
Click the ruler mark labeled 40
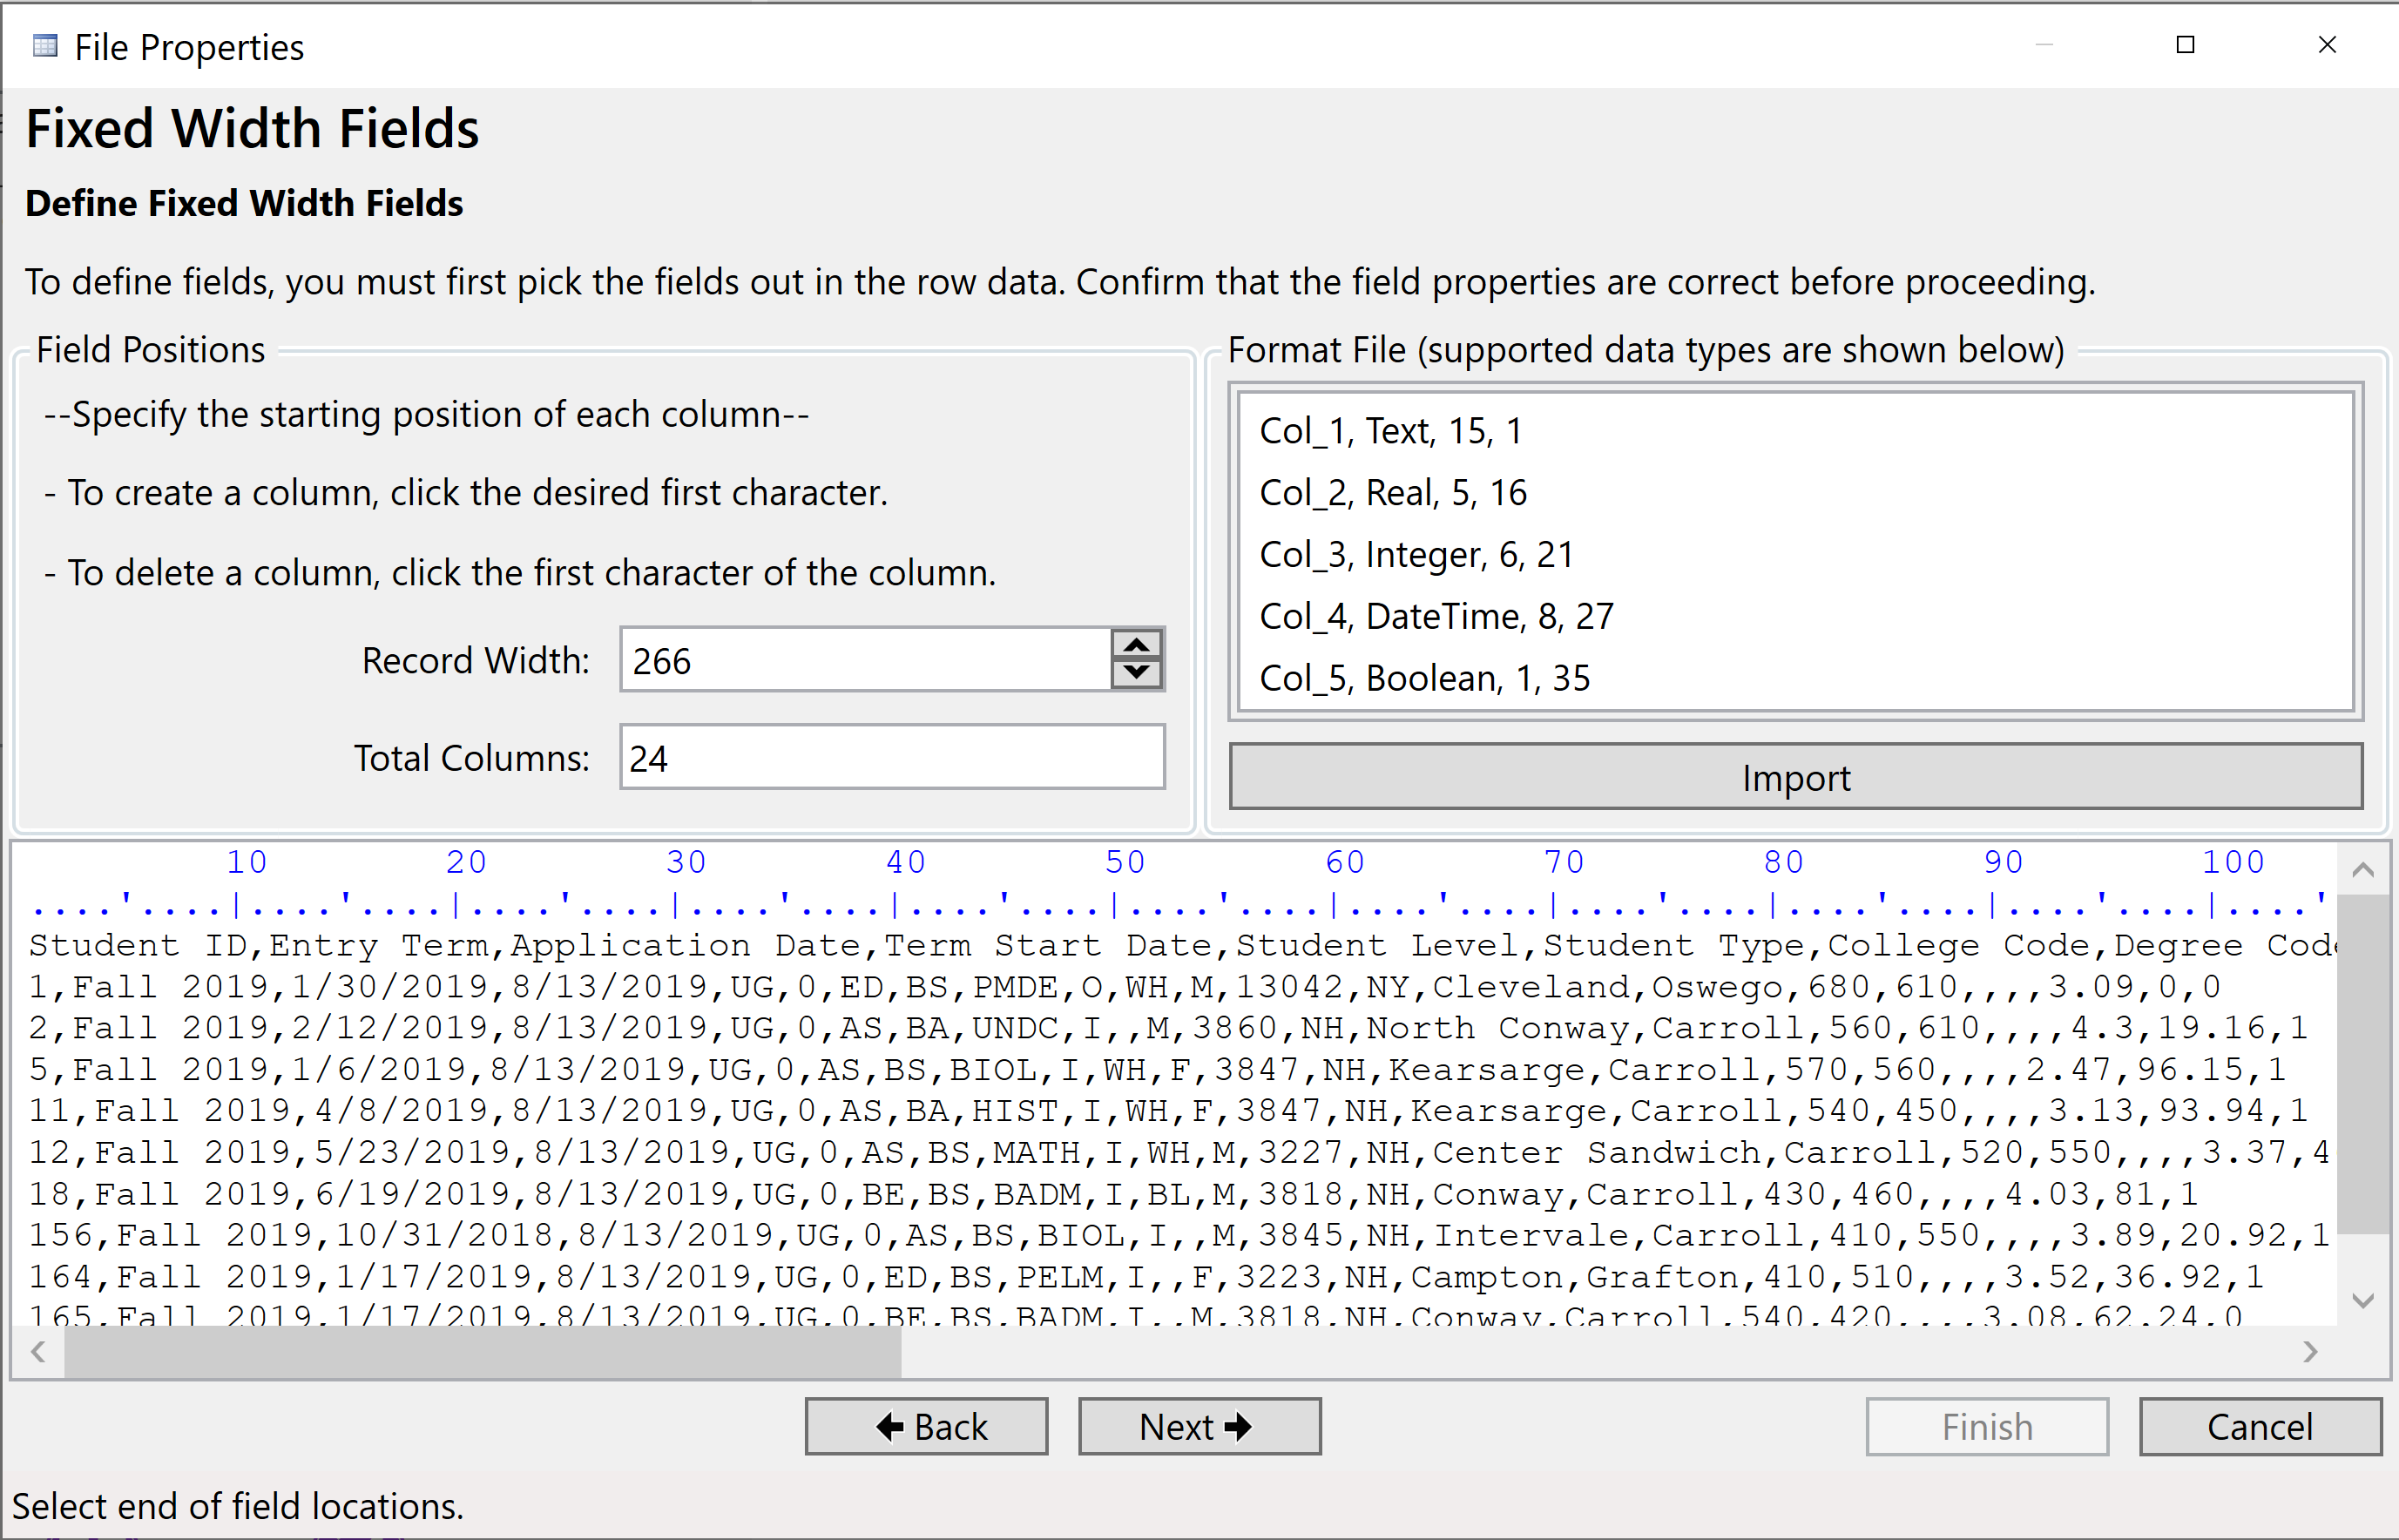point(906,862)
